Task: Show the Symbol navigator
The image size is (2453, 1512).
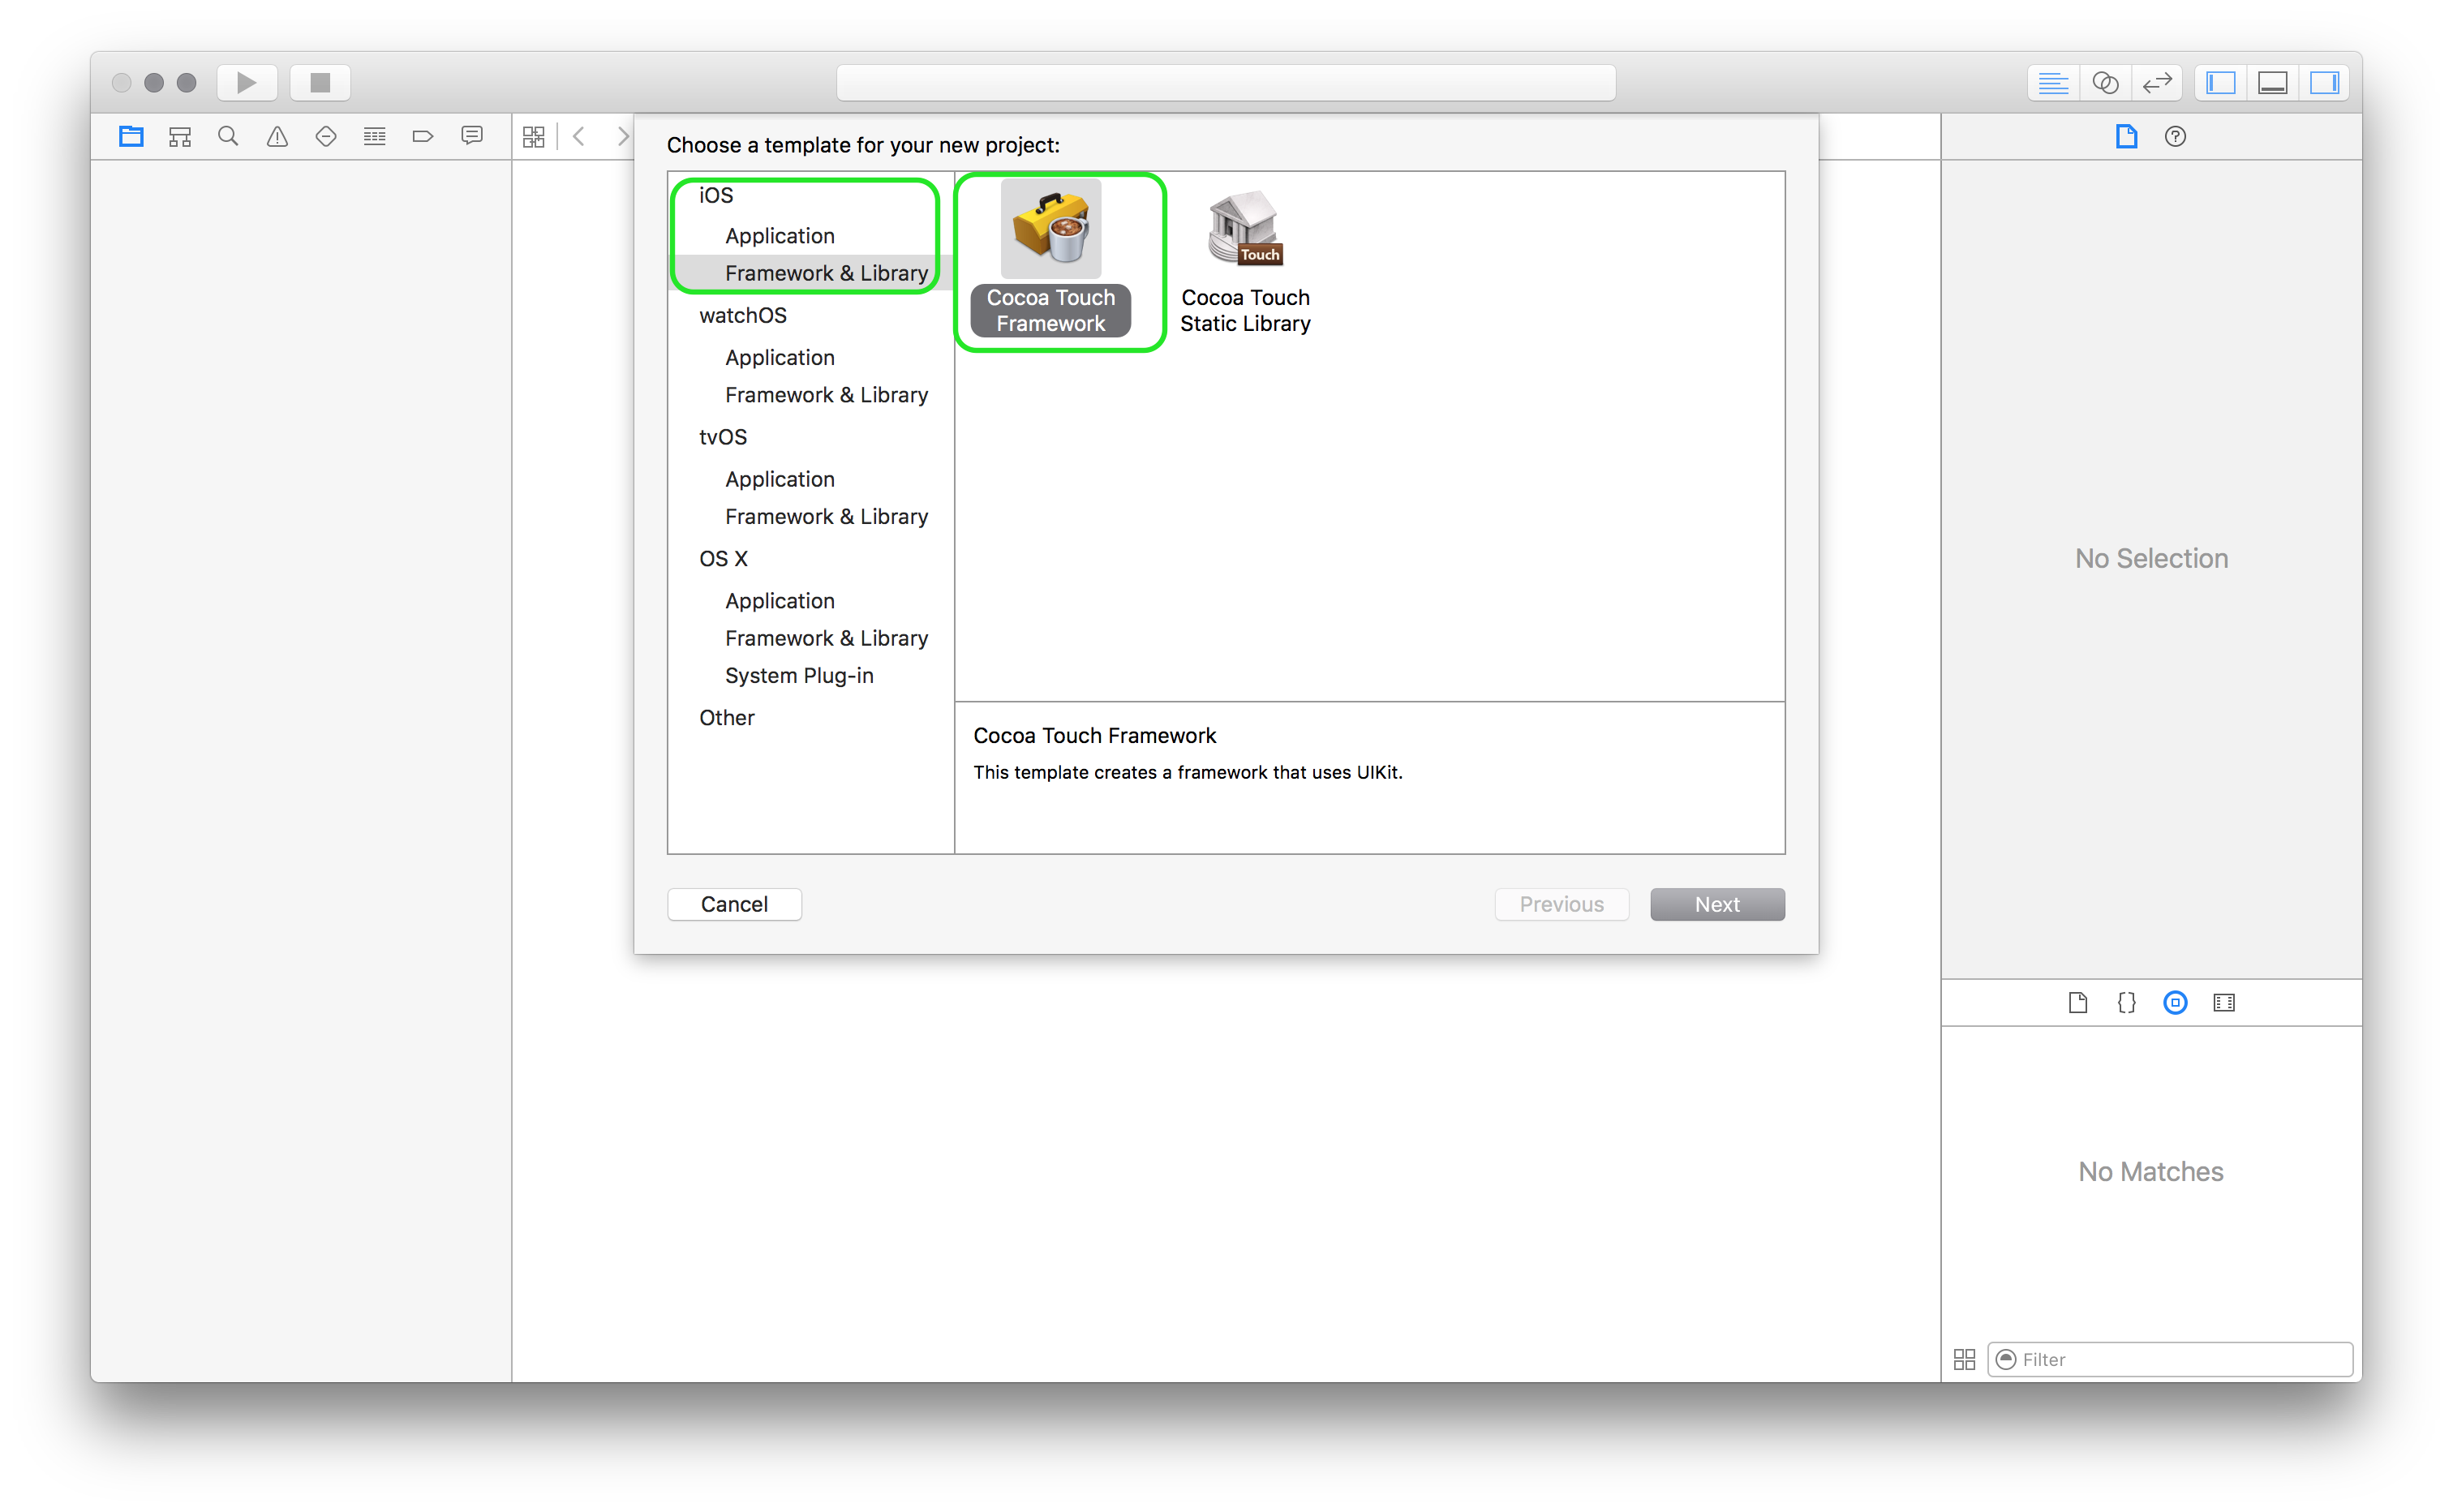Action: [180, 136]
